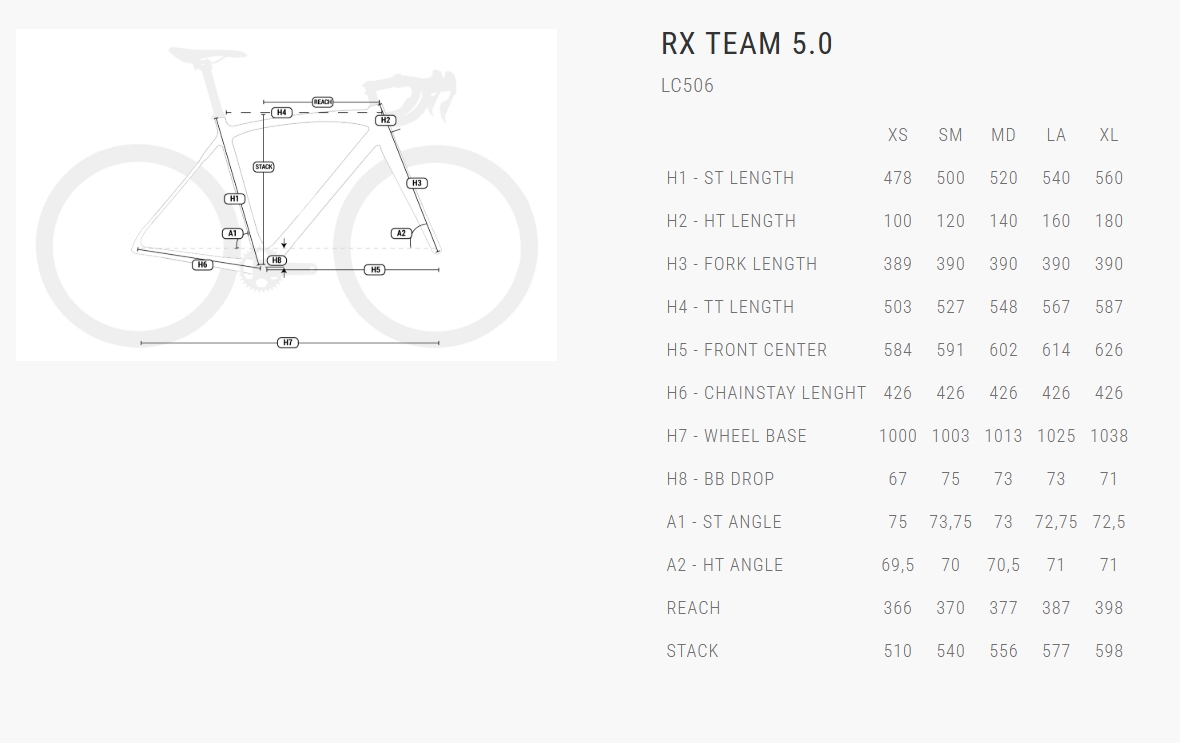Click the XL size column header
1180x745 pixels.
point(1109,135)
